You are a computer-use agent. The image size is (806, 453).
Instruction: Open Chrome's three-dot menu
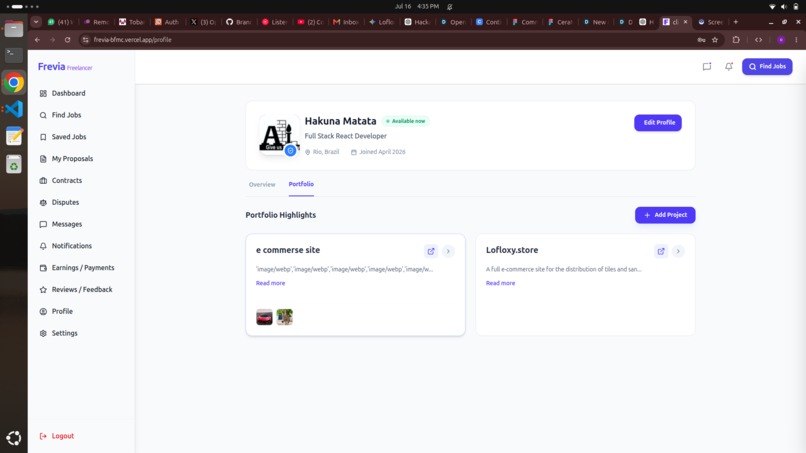pos(796,40)
